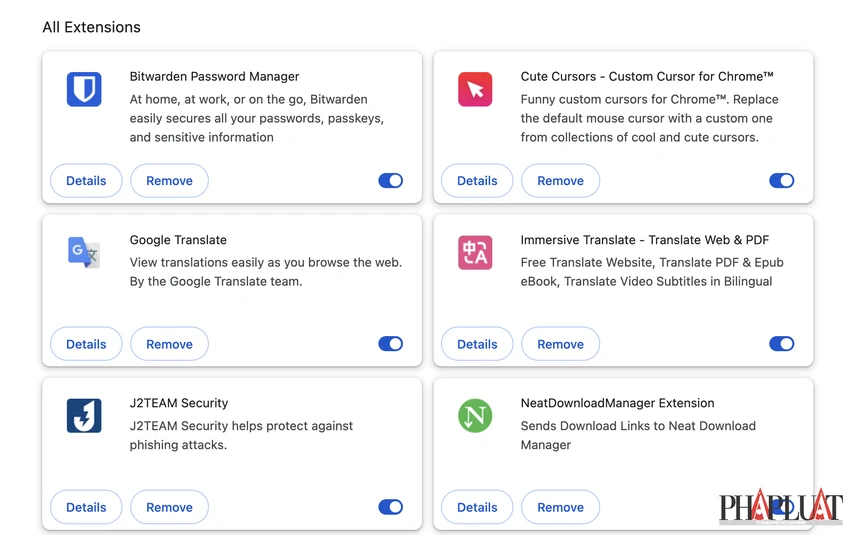Click the J2TEAM Security icon
Image resolution: width=850 pixels, height=535 pixels.
[x=84, y=416]
